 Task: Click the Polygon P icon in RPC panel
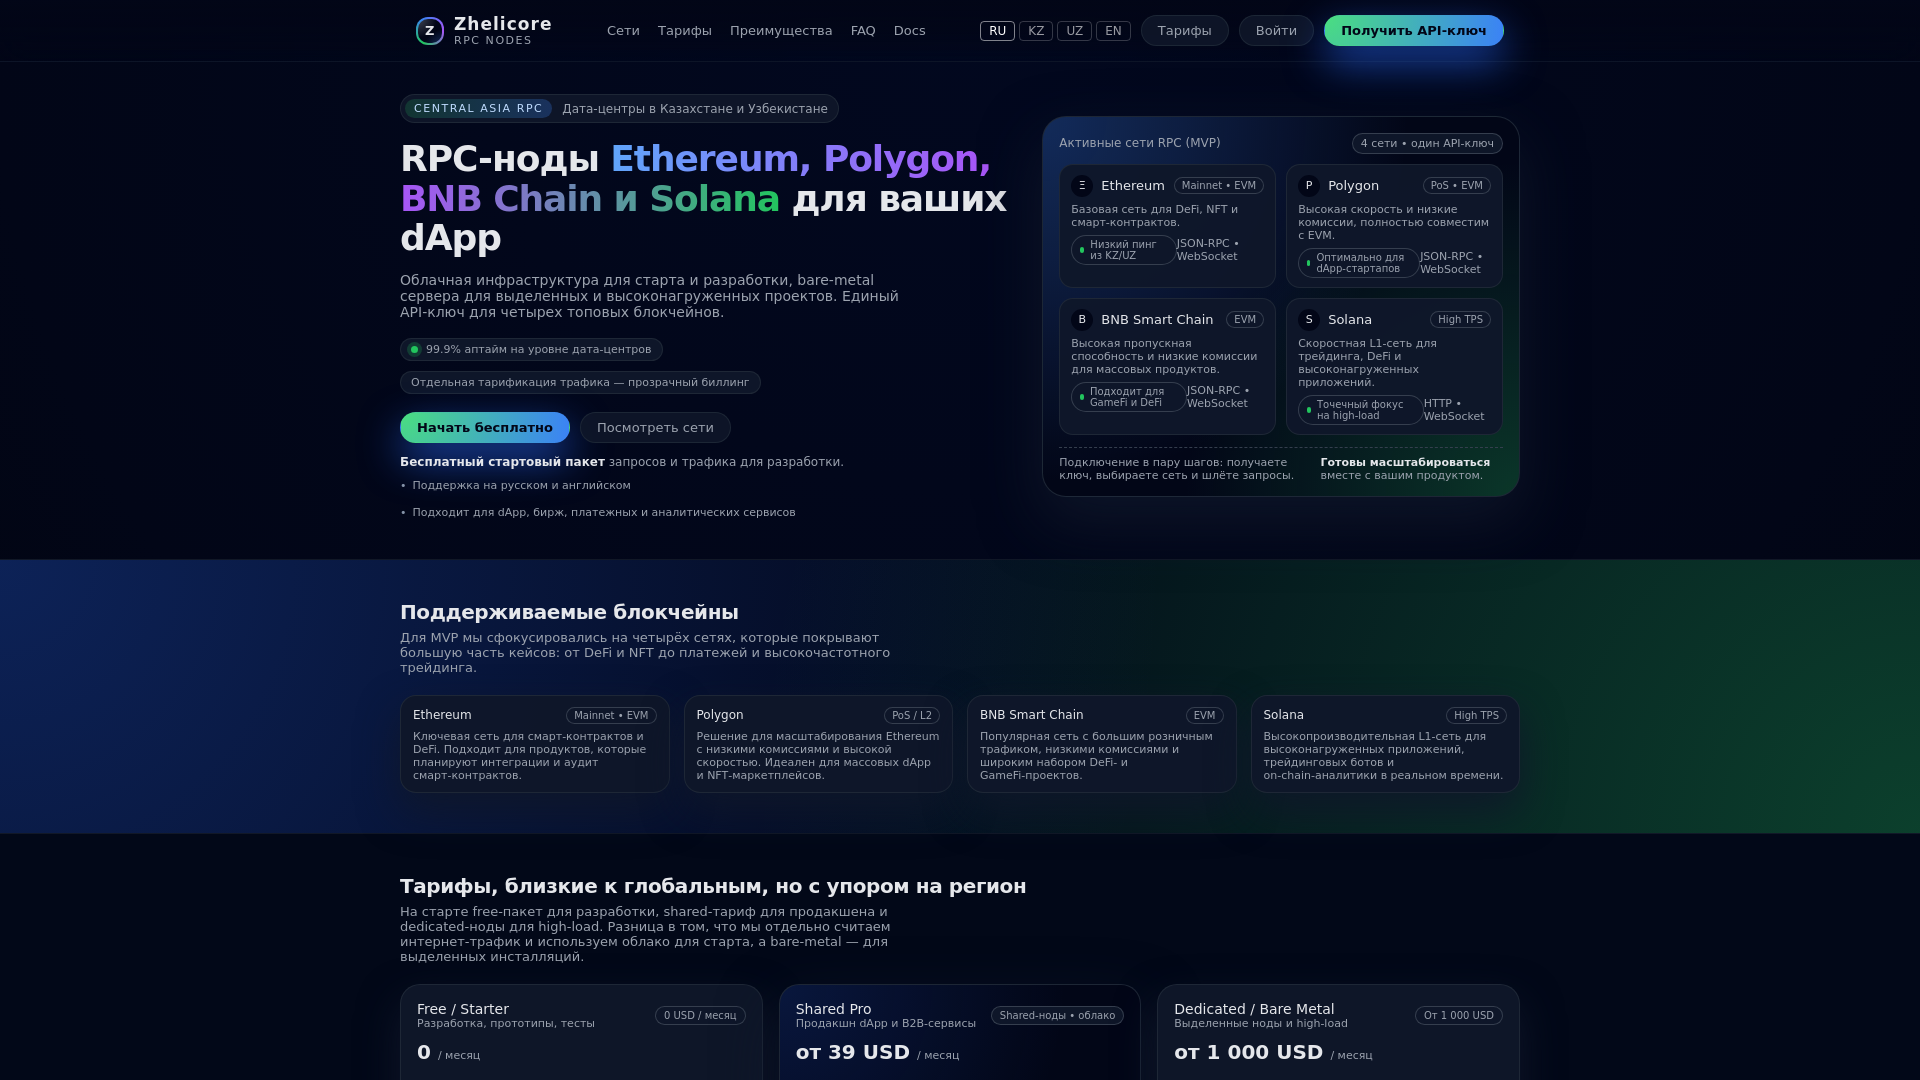tap(1309, 186)
